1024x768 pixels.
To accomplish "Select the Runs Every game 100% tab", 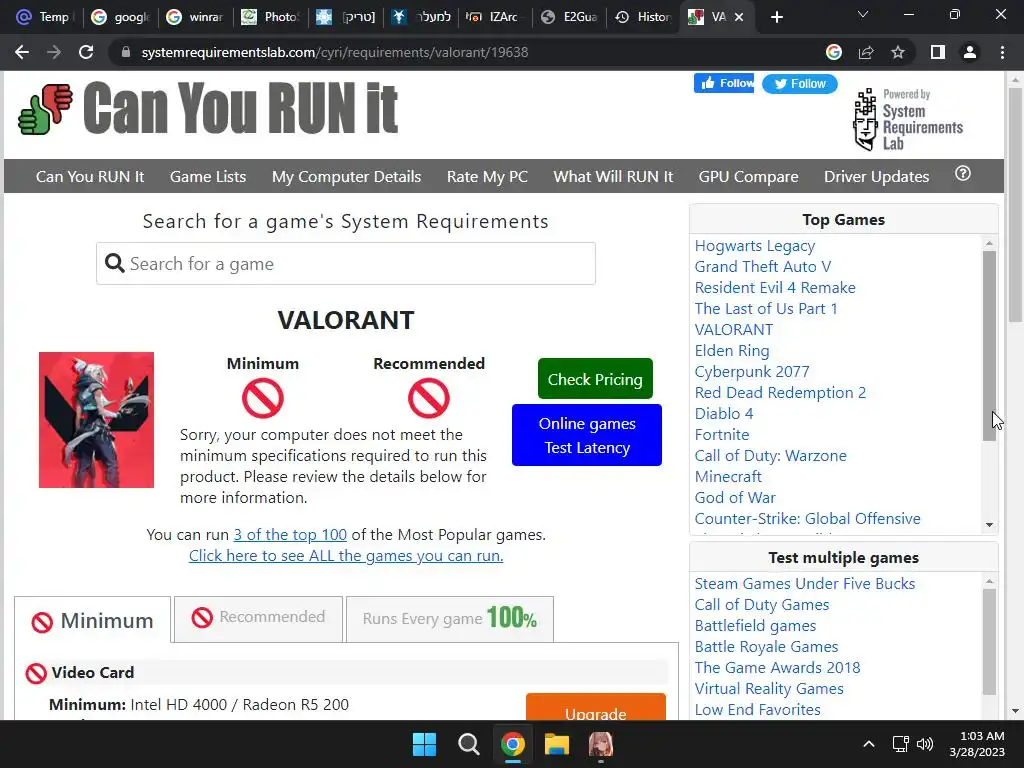I will [x=449, y=618].
